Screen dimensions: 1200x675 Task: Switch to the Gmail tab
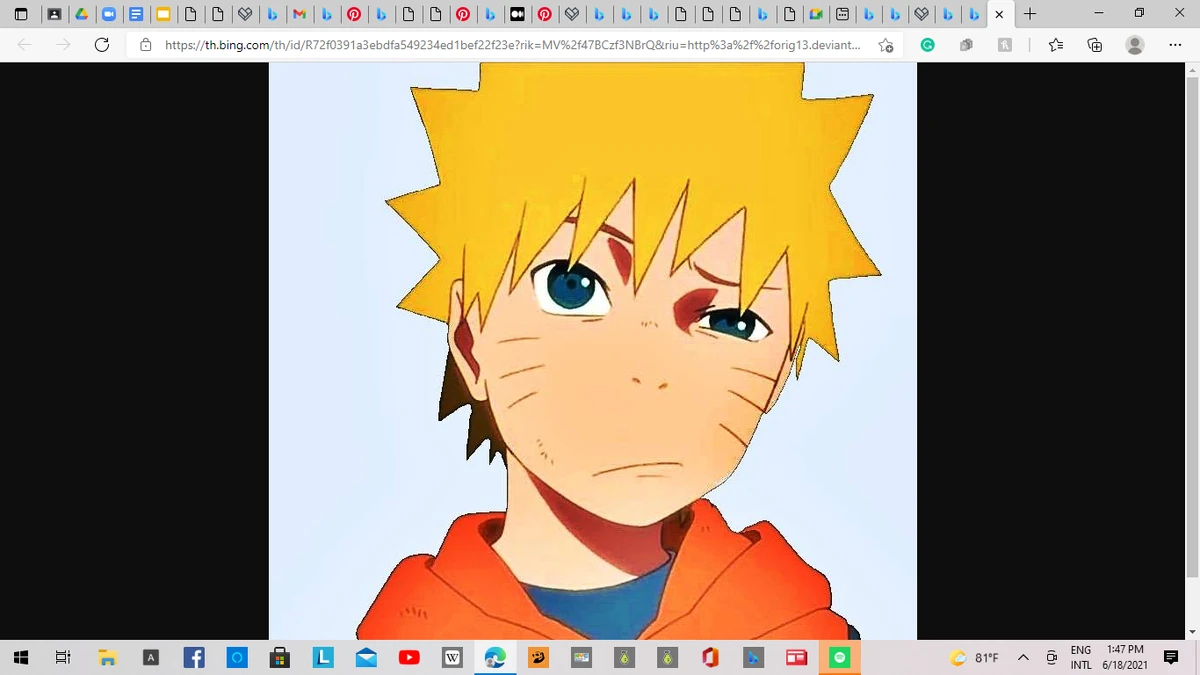click(299, 14)
